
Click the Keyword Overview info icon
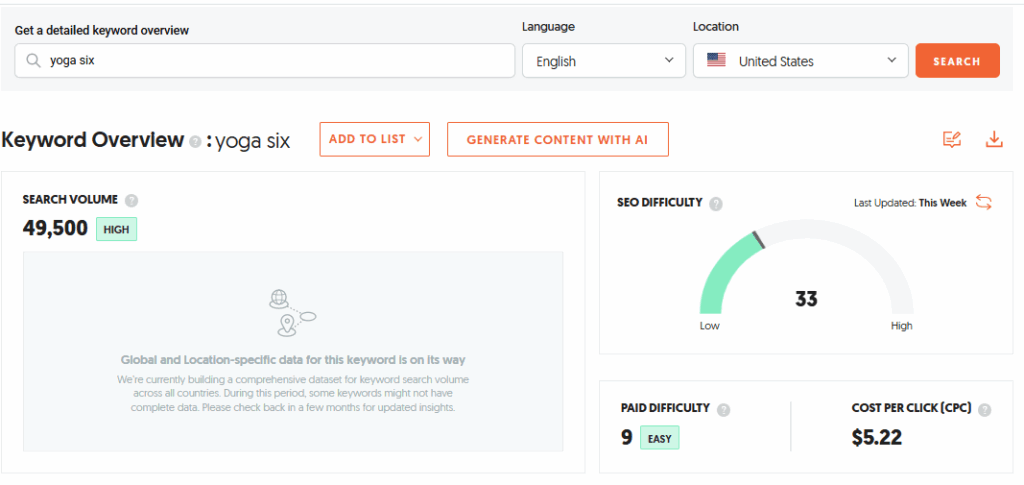click(x=195, y=141)
